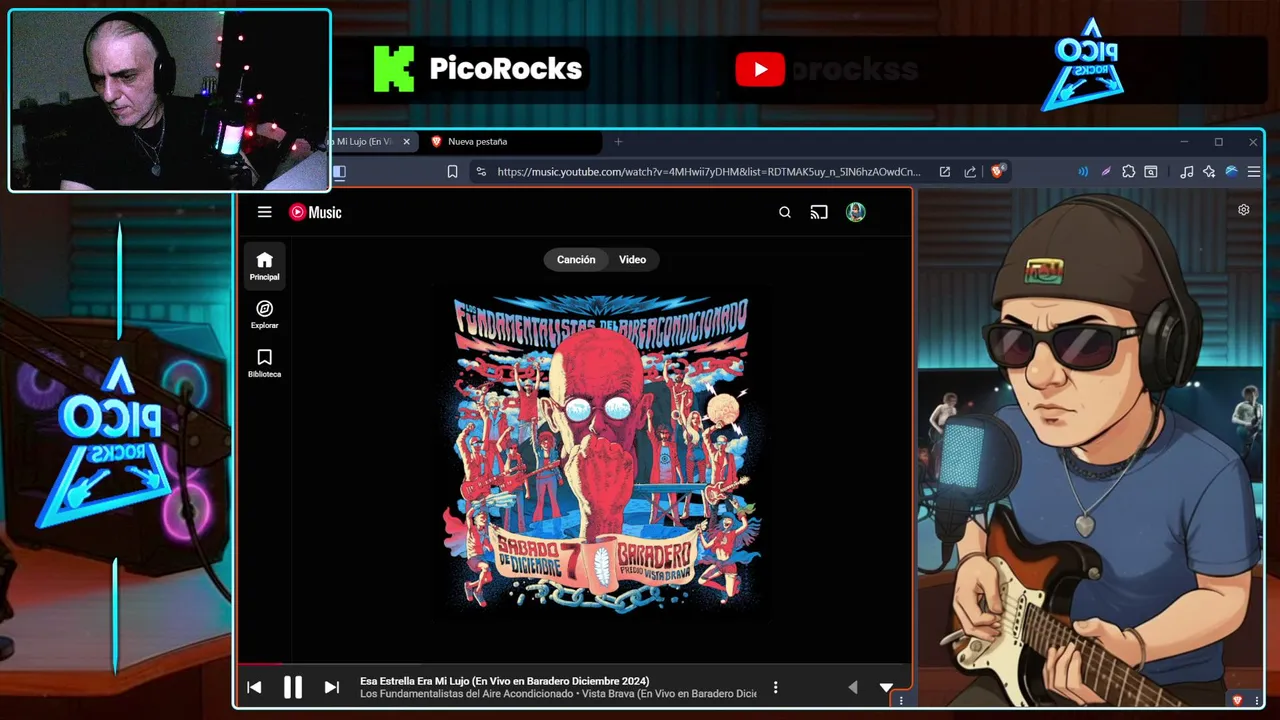The height and width of the screenshot is (720, 1280).
Task: Click the red song progress bar
Action: point(259,663)
